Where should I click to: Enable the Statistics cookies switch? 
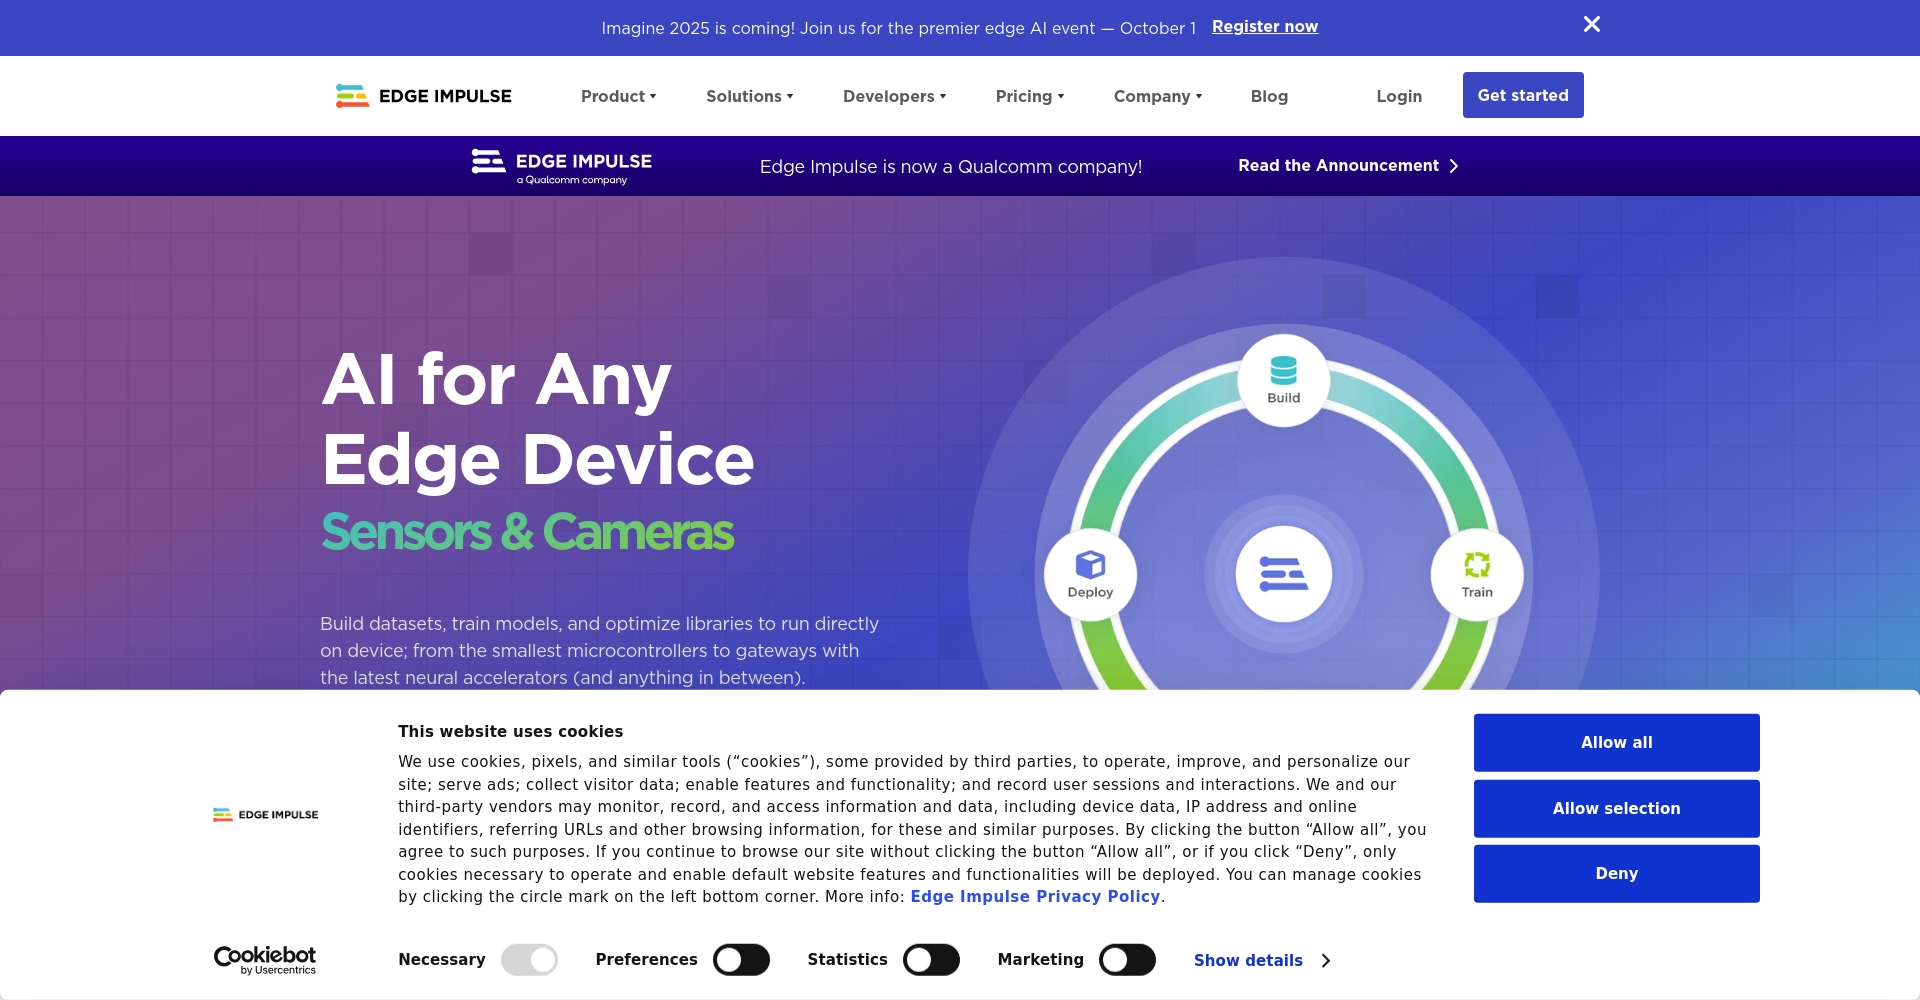click(x=931, y=960)
